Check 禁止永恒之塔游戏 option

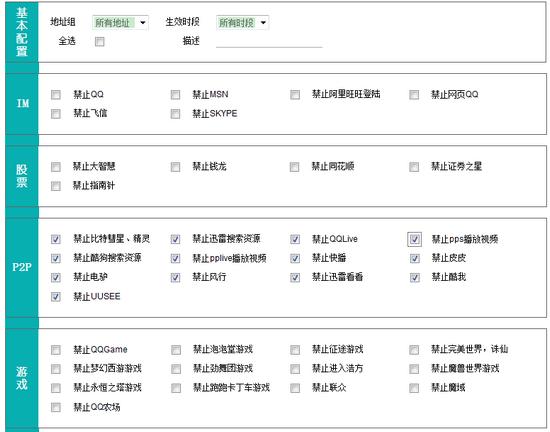[x=56, y=388]
